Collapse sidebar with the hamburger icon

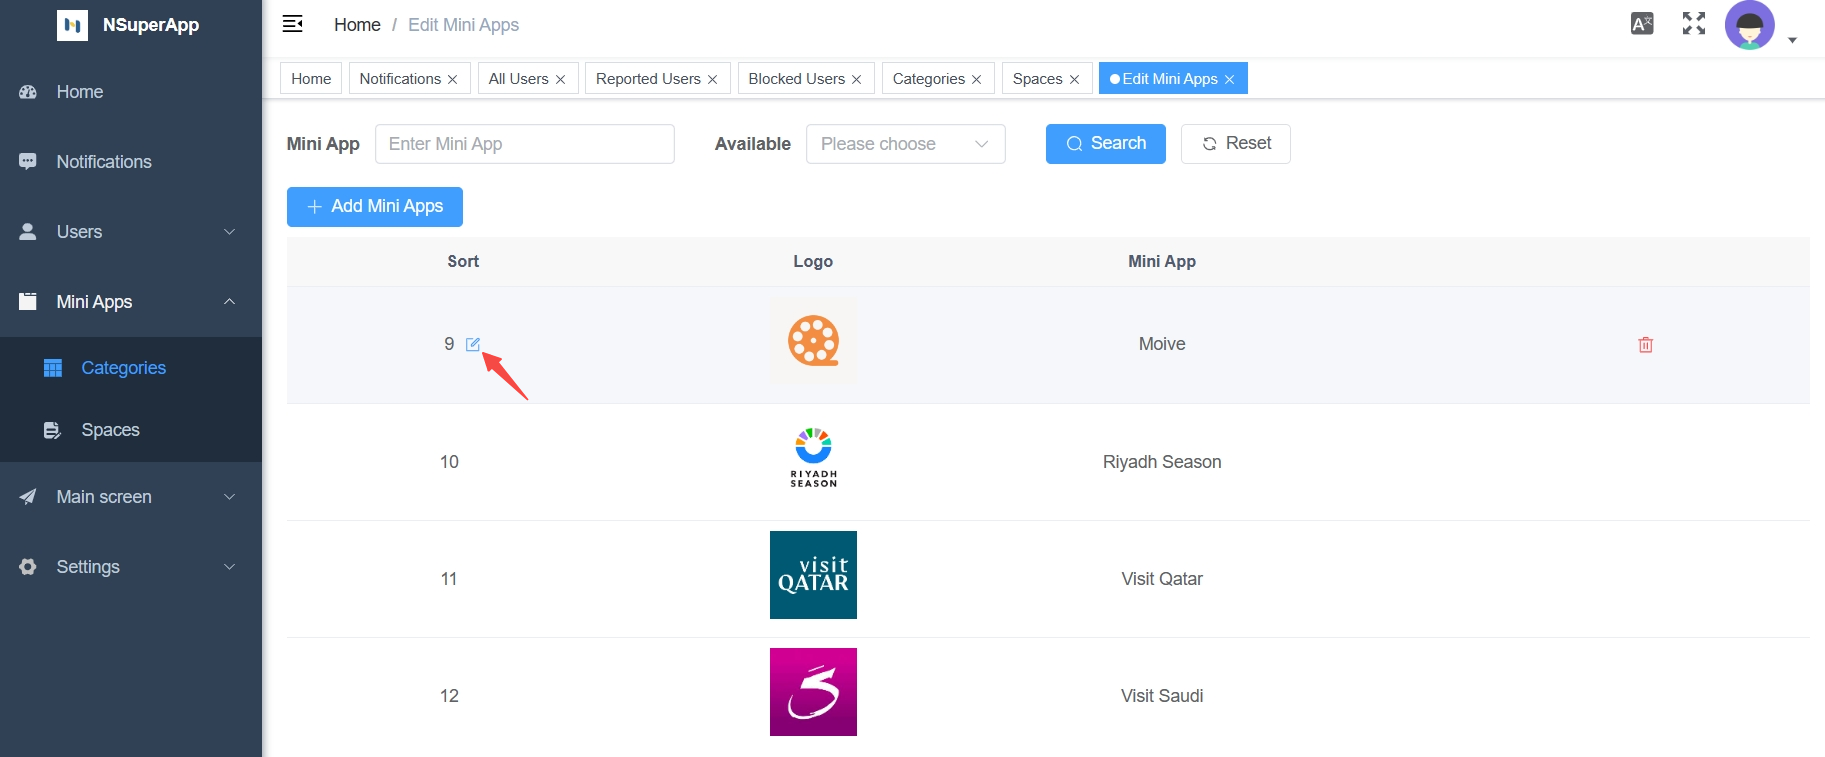coord(293,24)
